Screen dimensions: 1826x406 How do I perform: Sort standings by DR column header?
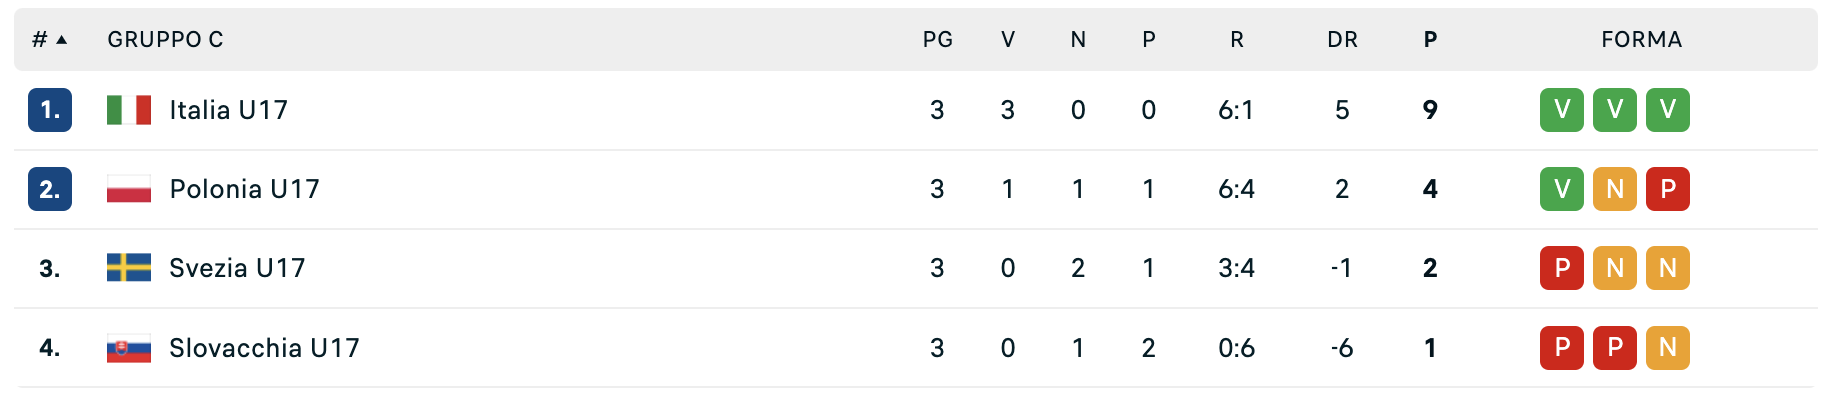click(x=1342, y=40)
